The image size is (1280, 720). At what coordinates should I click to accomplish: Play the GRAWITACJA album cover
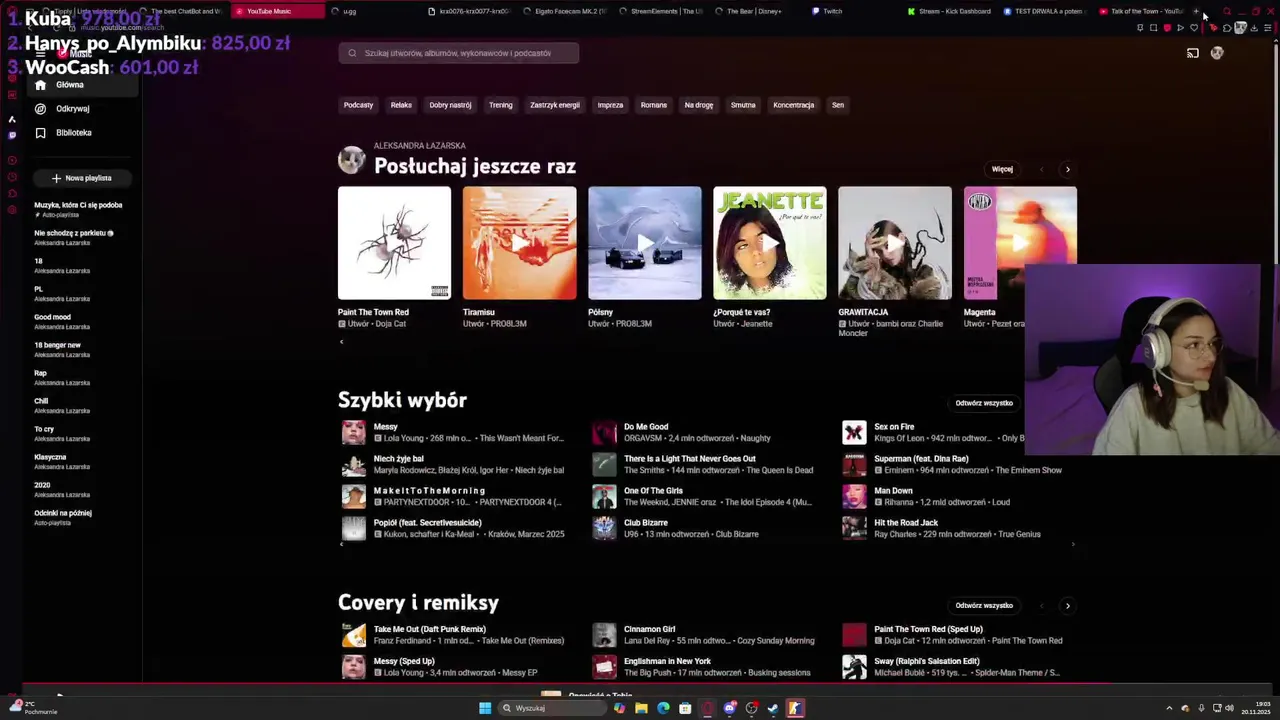(x=895, y=243)
